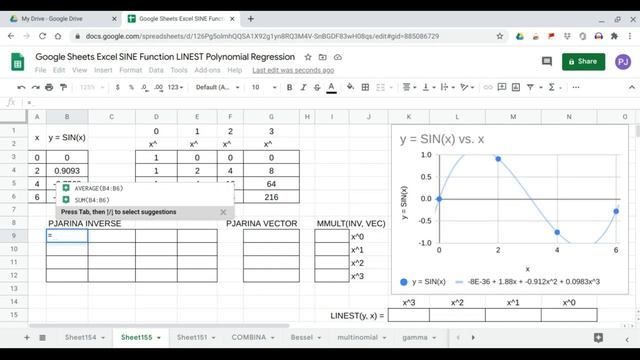640x360 pixels.
Task: Bookmark page with browser star icon
Action: [x=500, y=36]
